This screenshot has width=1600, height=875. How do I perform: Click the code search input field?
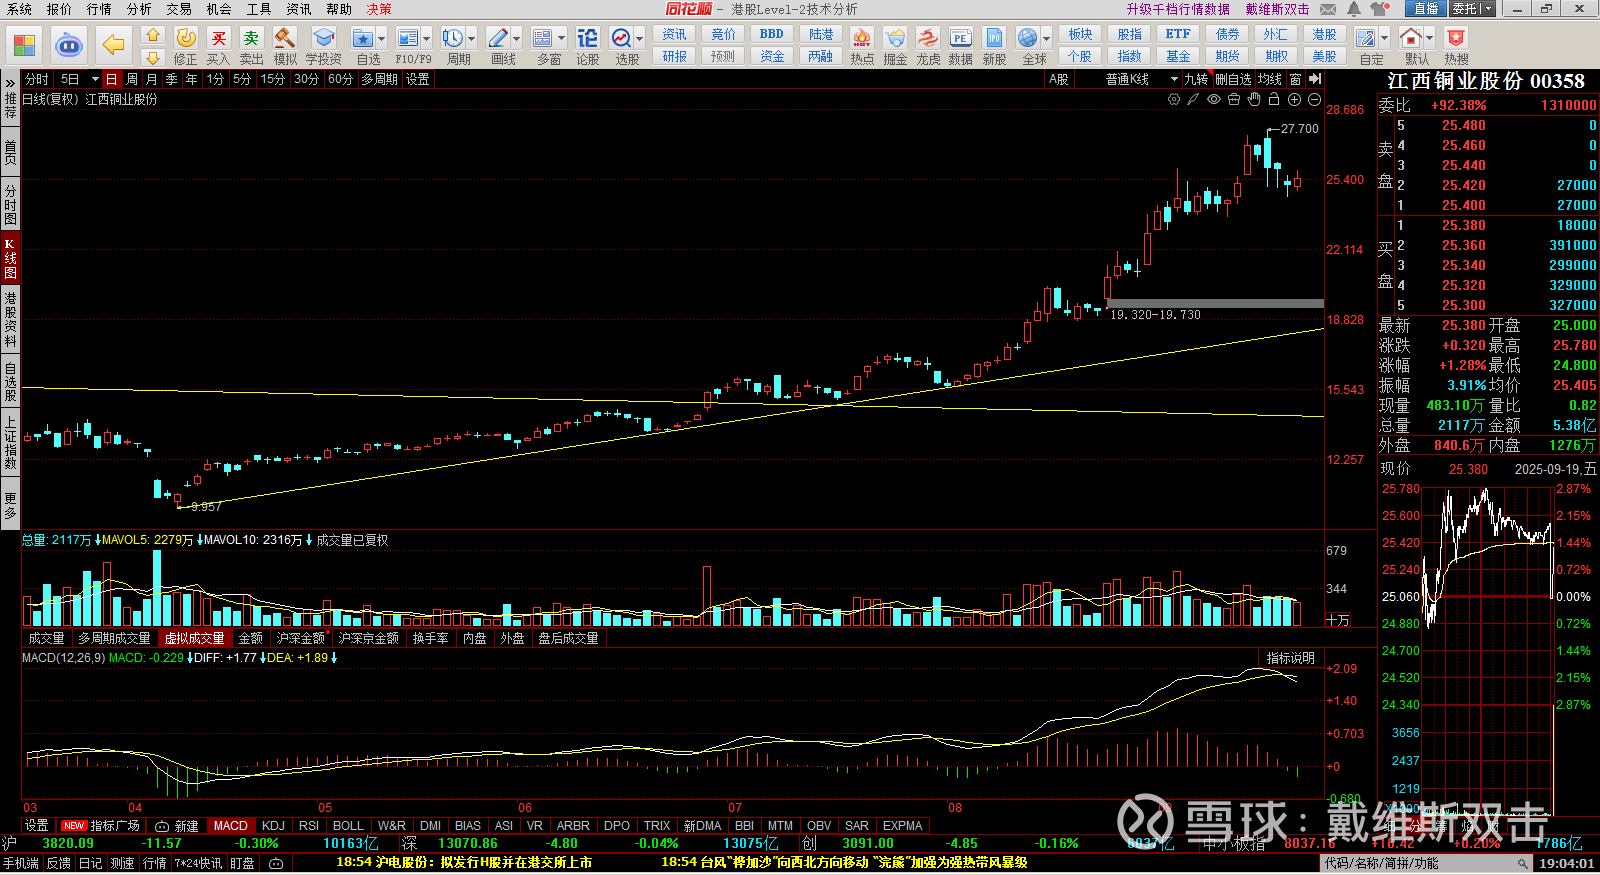[x=1428, y=863]
